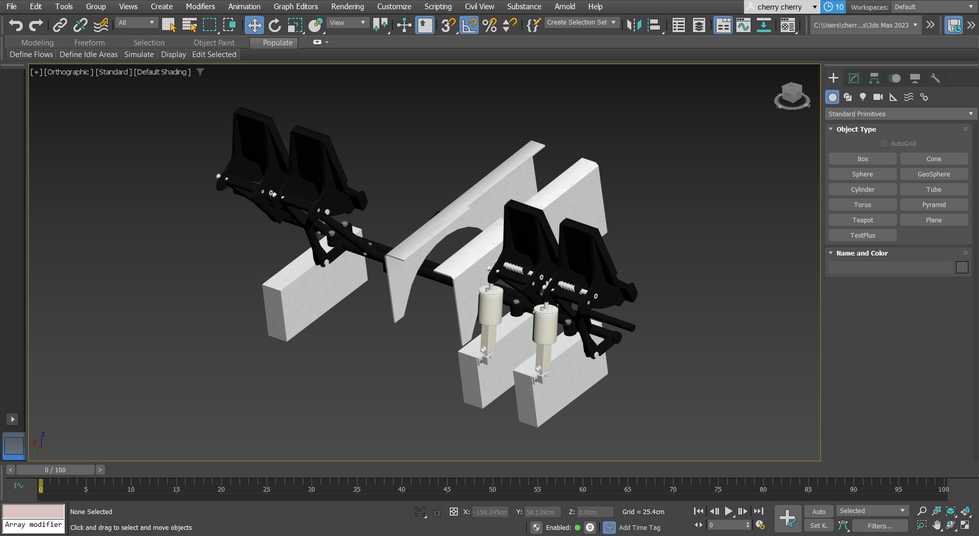The image size is (979, 536).
Task: Open key filter Selected dropdown
Action: click(x=872, y=511)
